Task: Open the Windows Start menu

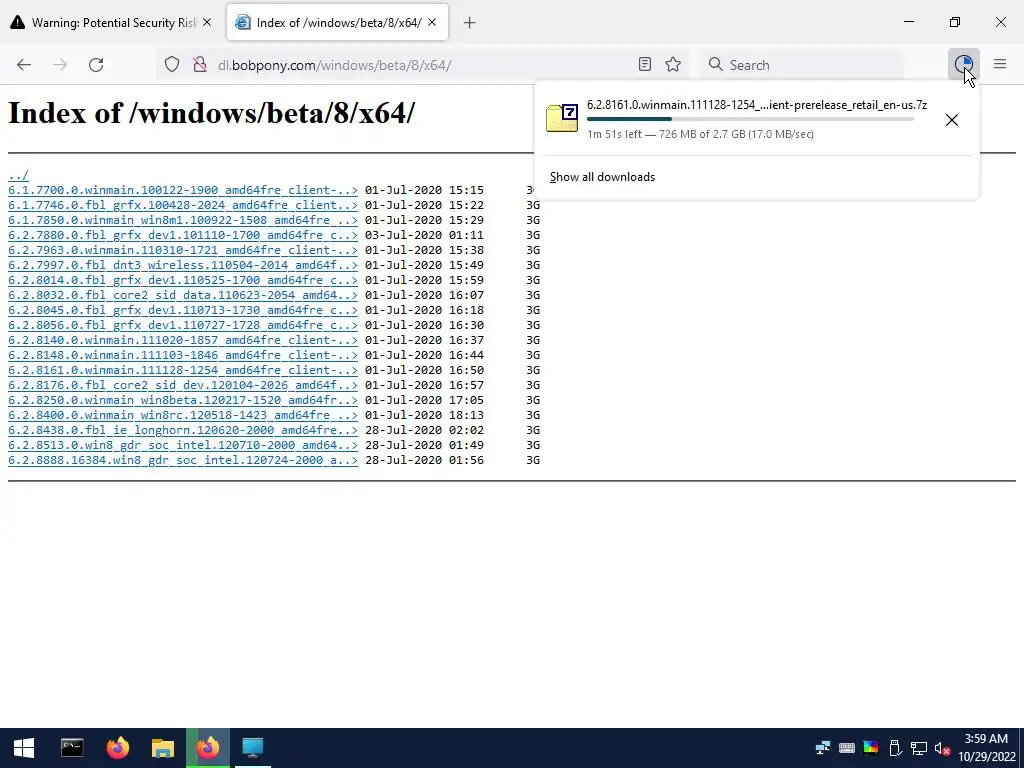Action: pos(24,748)
